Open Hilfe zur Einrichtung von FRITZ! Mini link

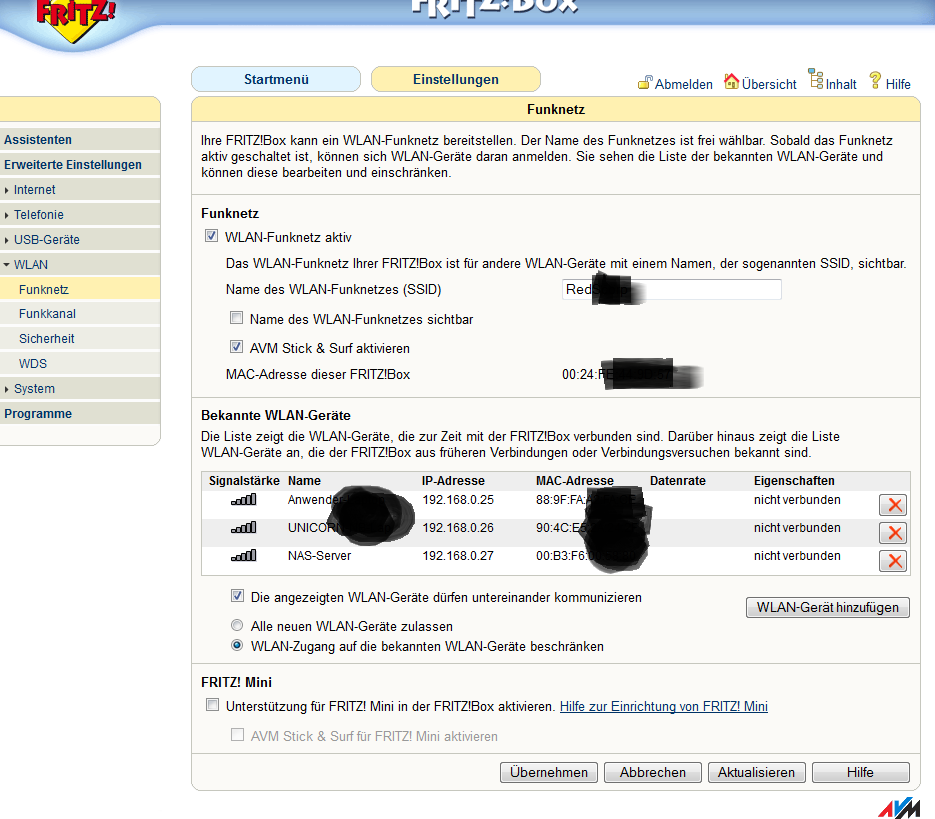click(664, 706)
